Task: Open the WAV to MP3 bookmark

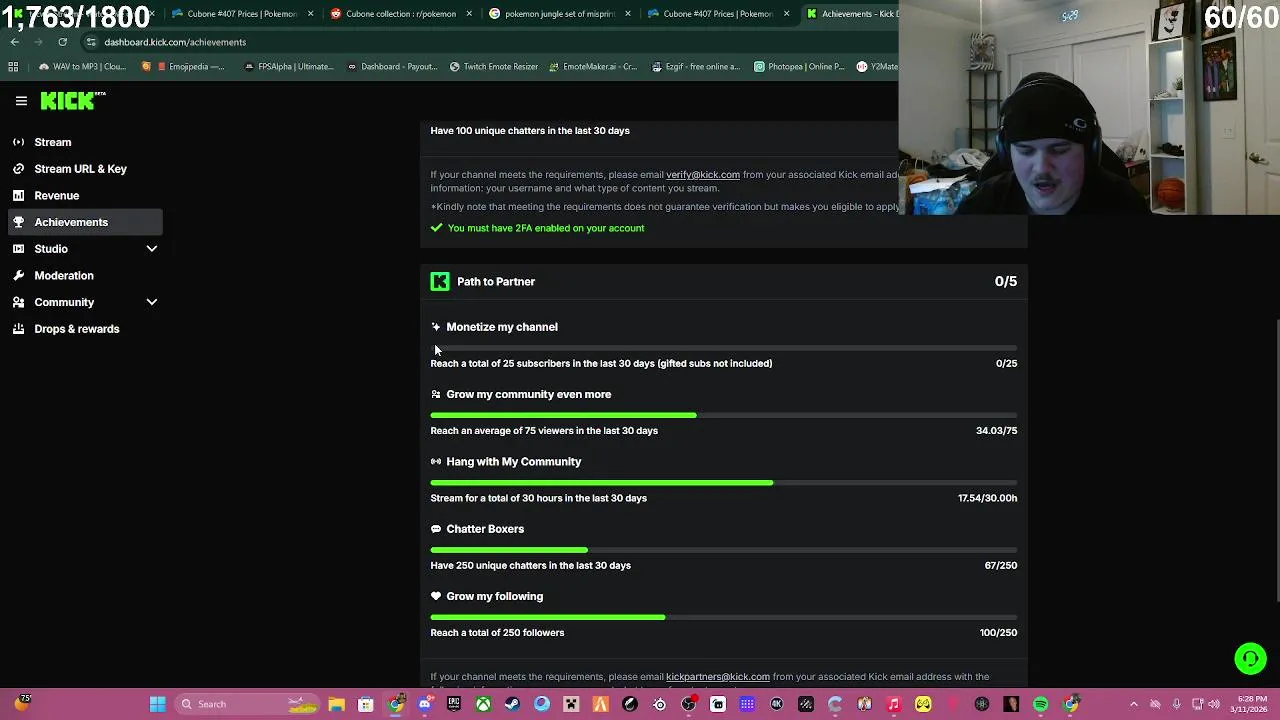Action: tap(82, 67)
